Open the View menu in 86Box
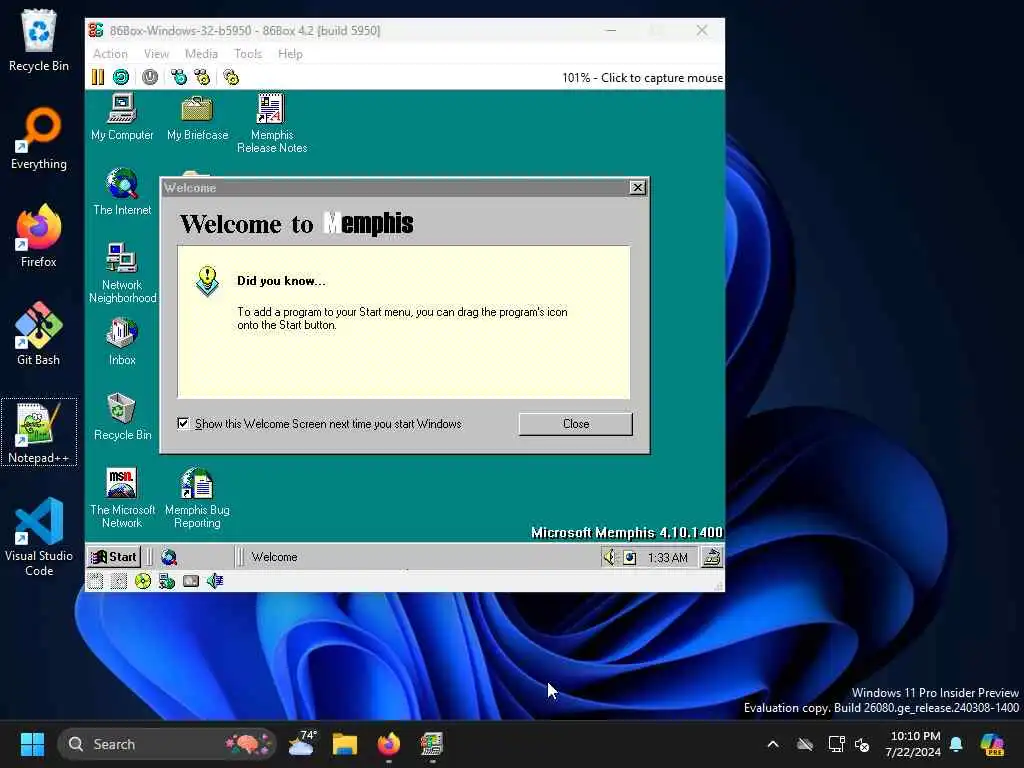Viewport: 1024px width, 768px height. pyautogui.click(x=156, y=54)
